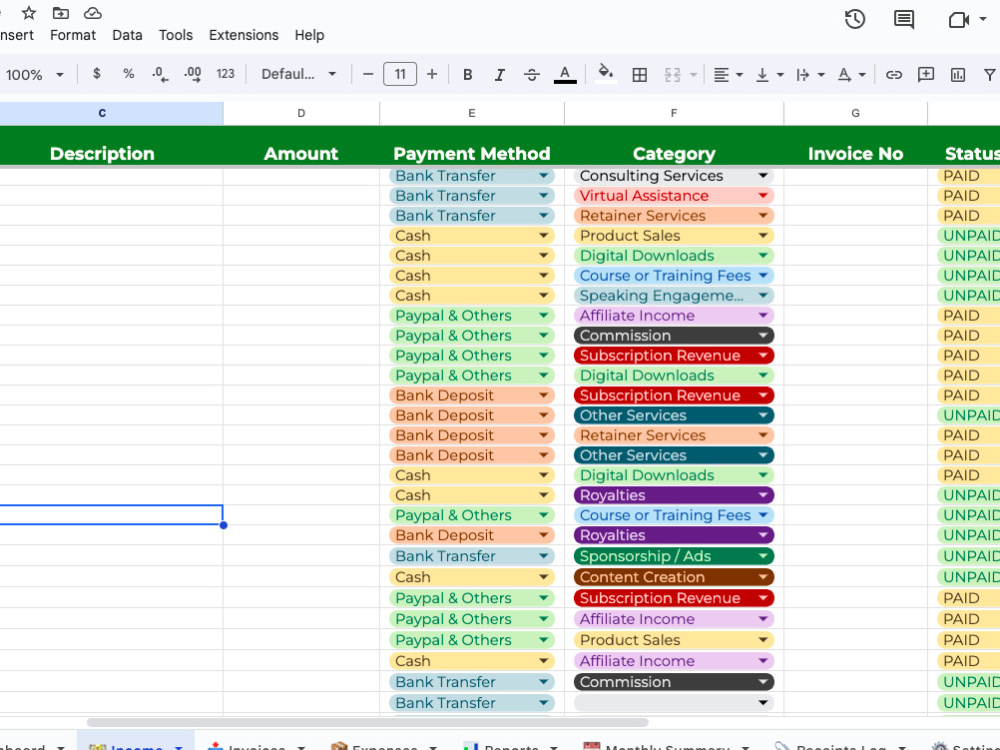This screenshot has width=1000, height=750.
Task: Open version history clock icon
Action: pos(855,19)
